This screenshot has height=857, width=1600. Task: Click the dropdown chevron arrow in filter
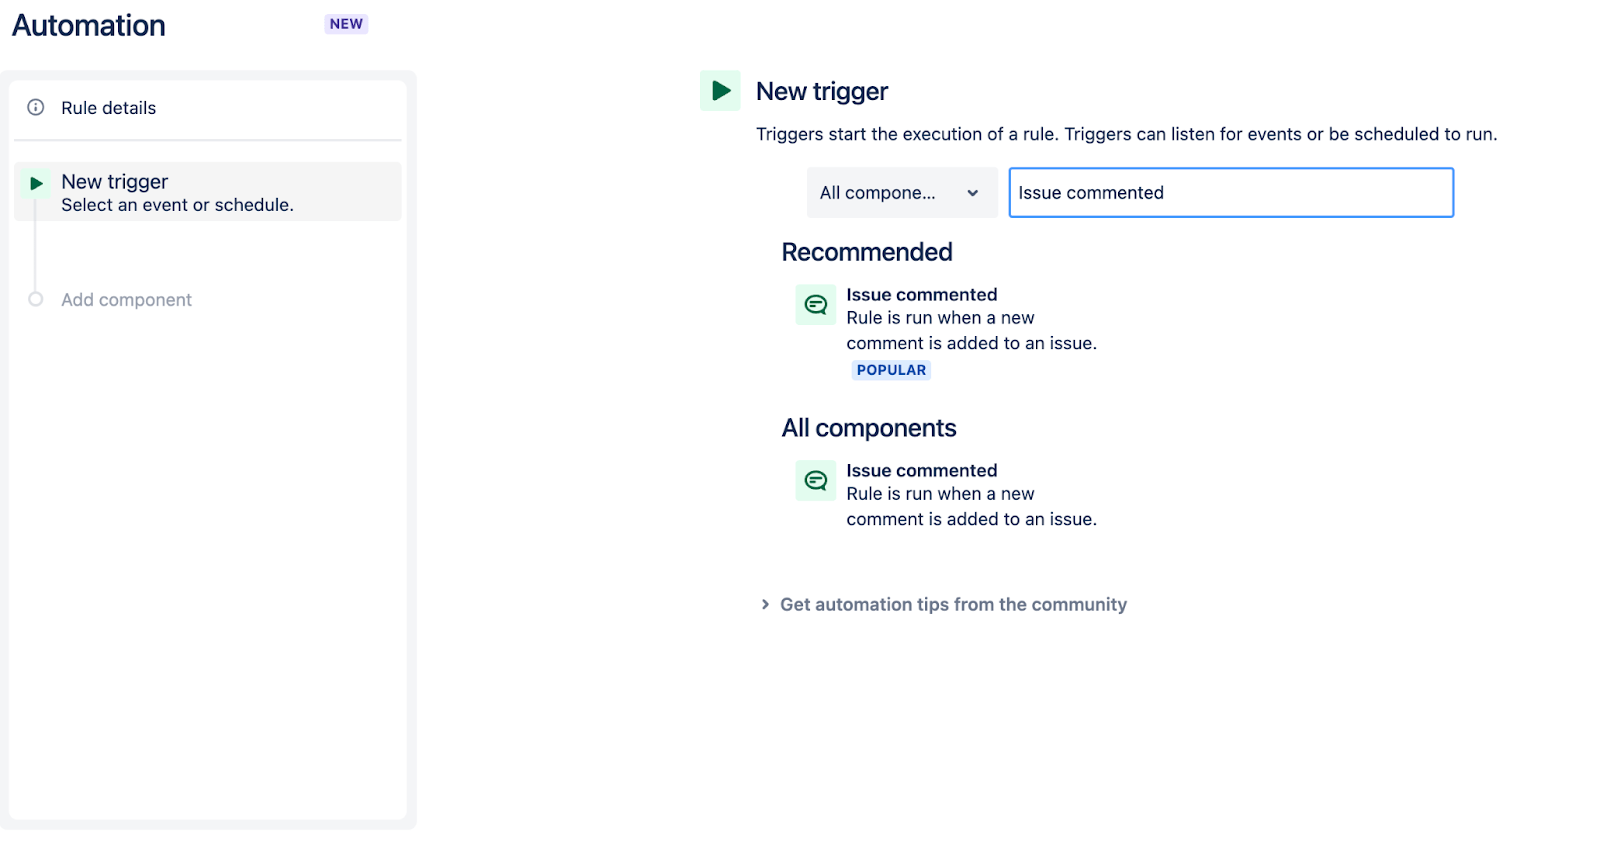pos(972,193)
